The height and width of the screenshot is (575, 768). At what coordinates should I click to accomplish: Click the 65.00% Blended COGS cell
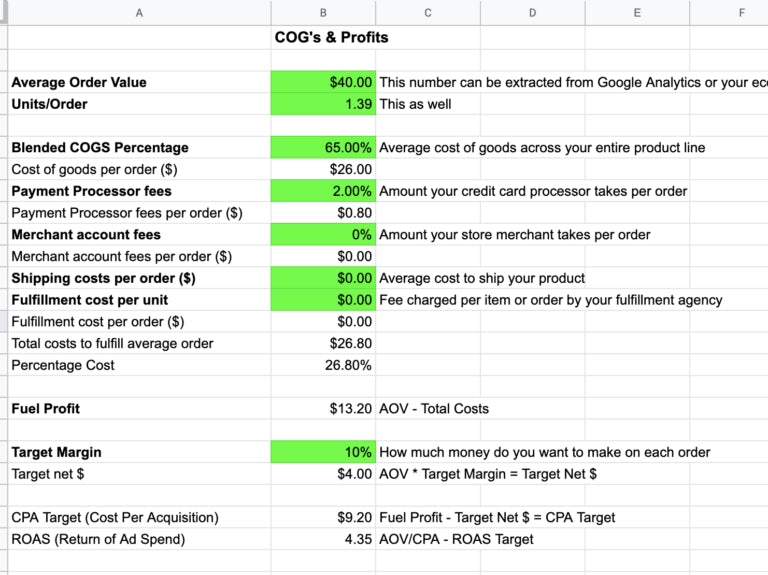[x=323, y=148]
